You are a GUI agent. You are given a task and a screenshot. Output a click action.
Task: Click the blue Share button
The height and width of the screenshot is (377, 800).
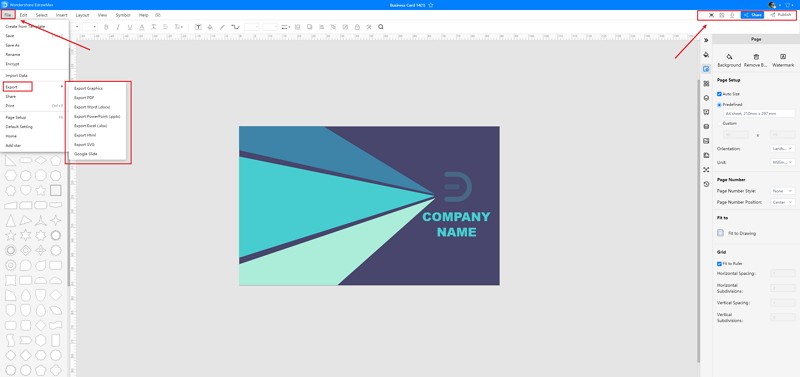pos(753,15)
